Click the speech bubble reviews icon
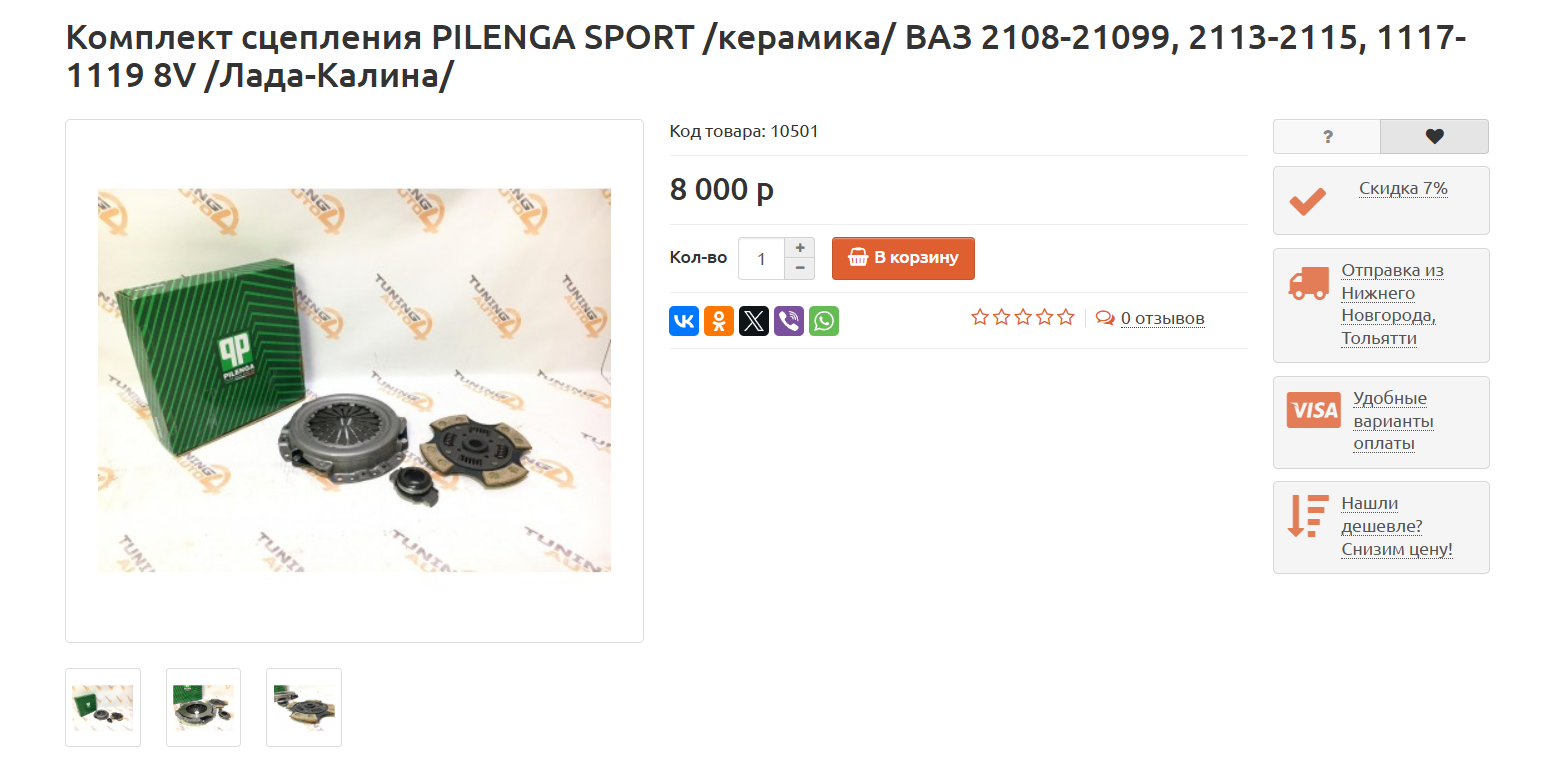Screen dimensions: 1560x770 pyautogui.click(x=1105, y=318)
